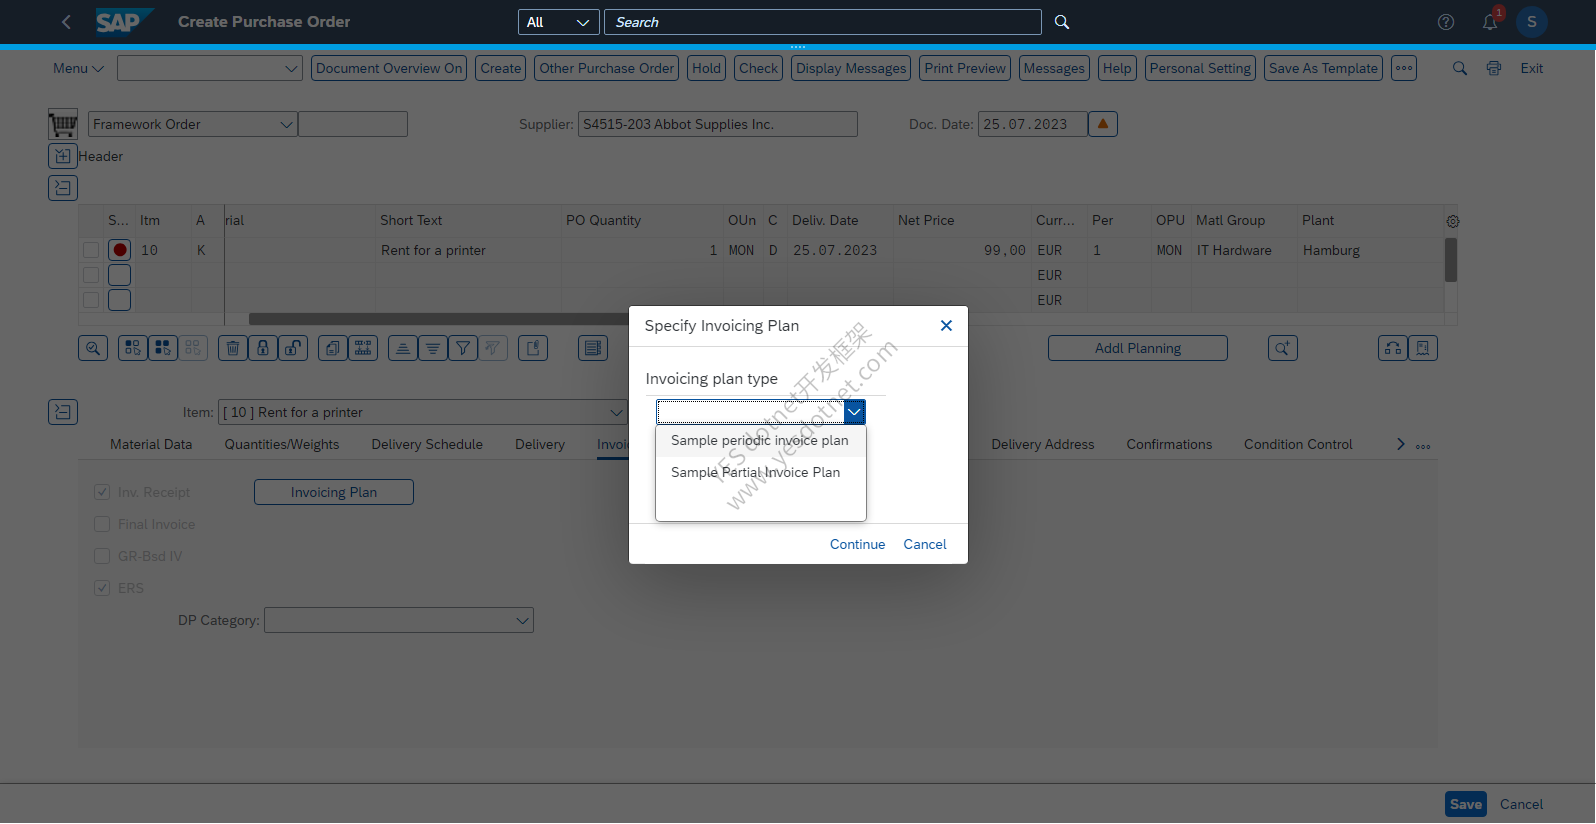1596x824 pixels.
Task: Switch to the Delivery Schedule tab
Action: pyautogui.click(x=427, y=444)
